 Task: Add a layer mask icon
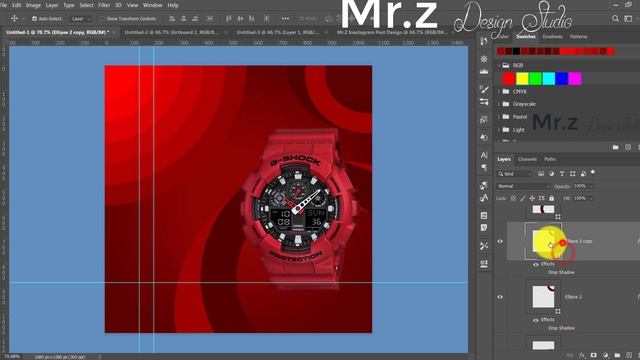tap(593, 356)
